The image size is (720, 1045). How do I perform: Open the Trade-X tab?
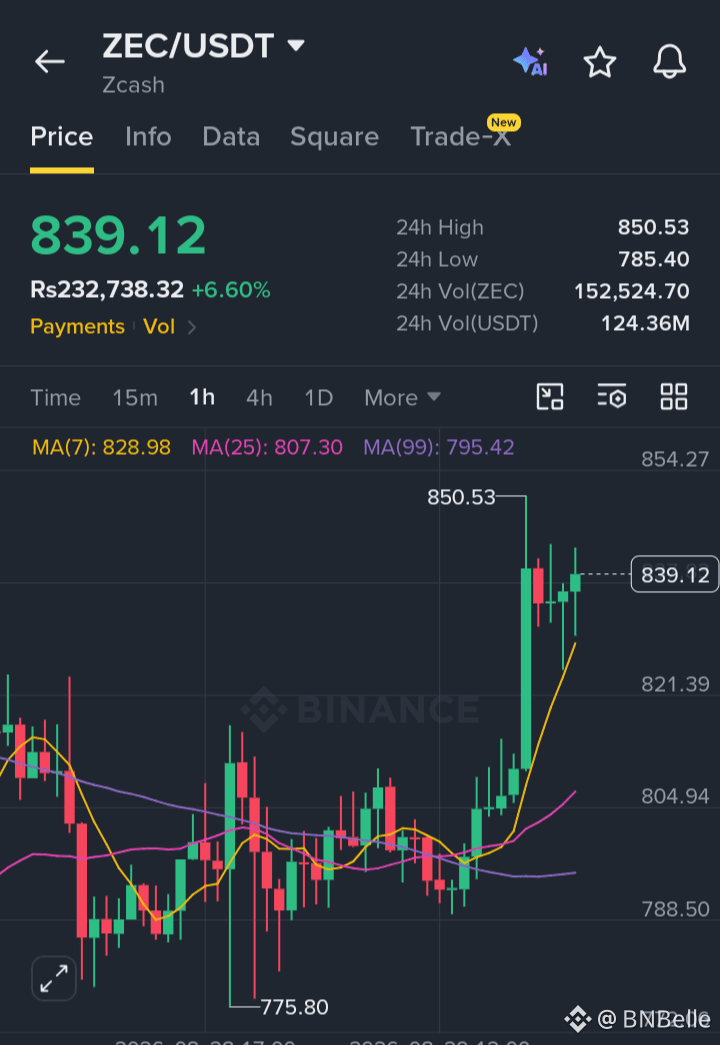(460, 137)
